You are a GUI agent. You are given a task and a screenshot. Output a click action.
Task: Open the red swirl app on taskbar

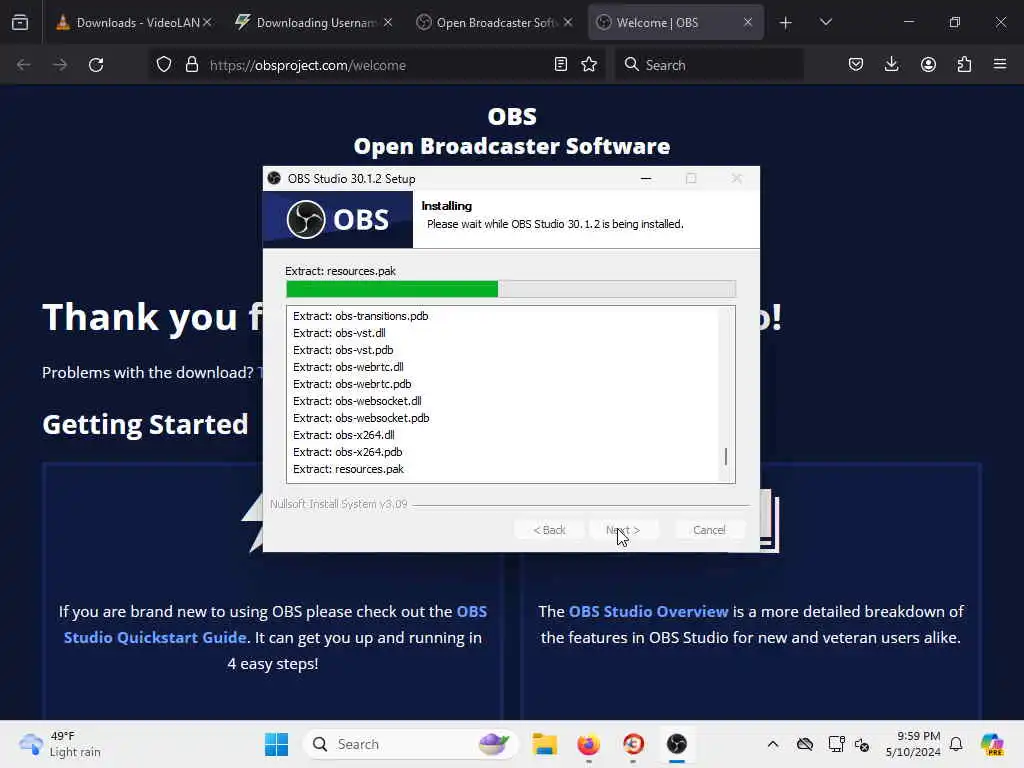[633, 744]
